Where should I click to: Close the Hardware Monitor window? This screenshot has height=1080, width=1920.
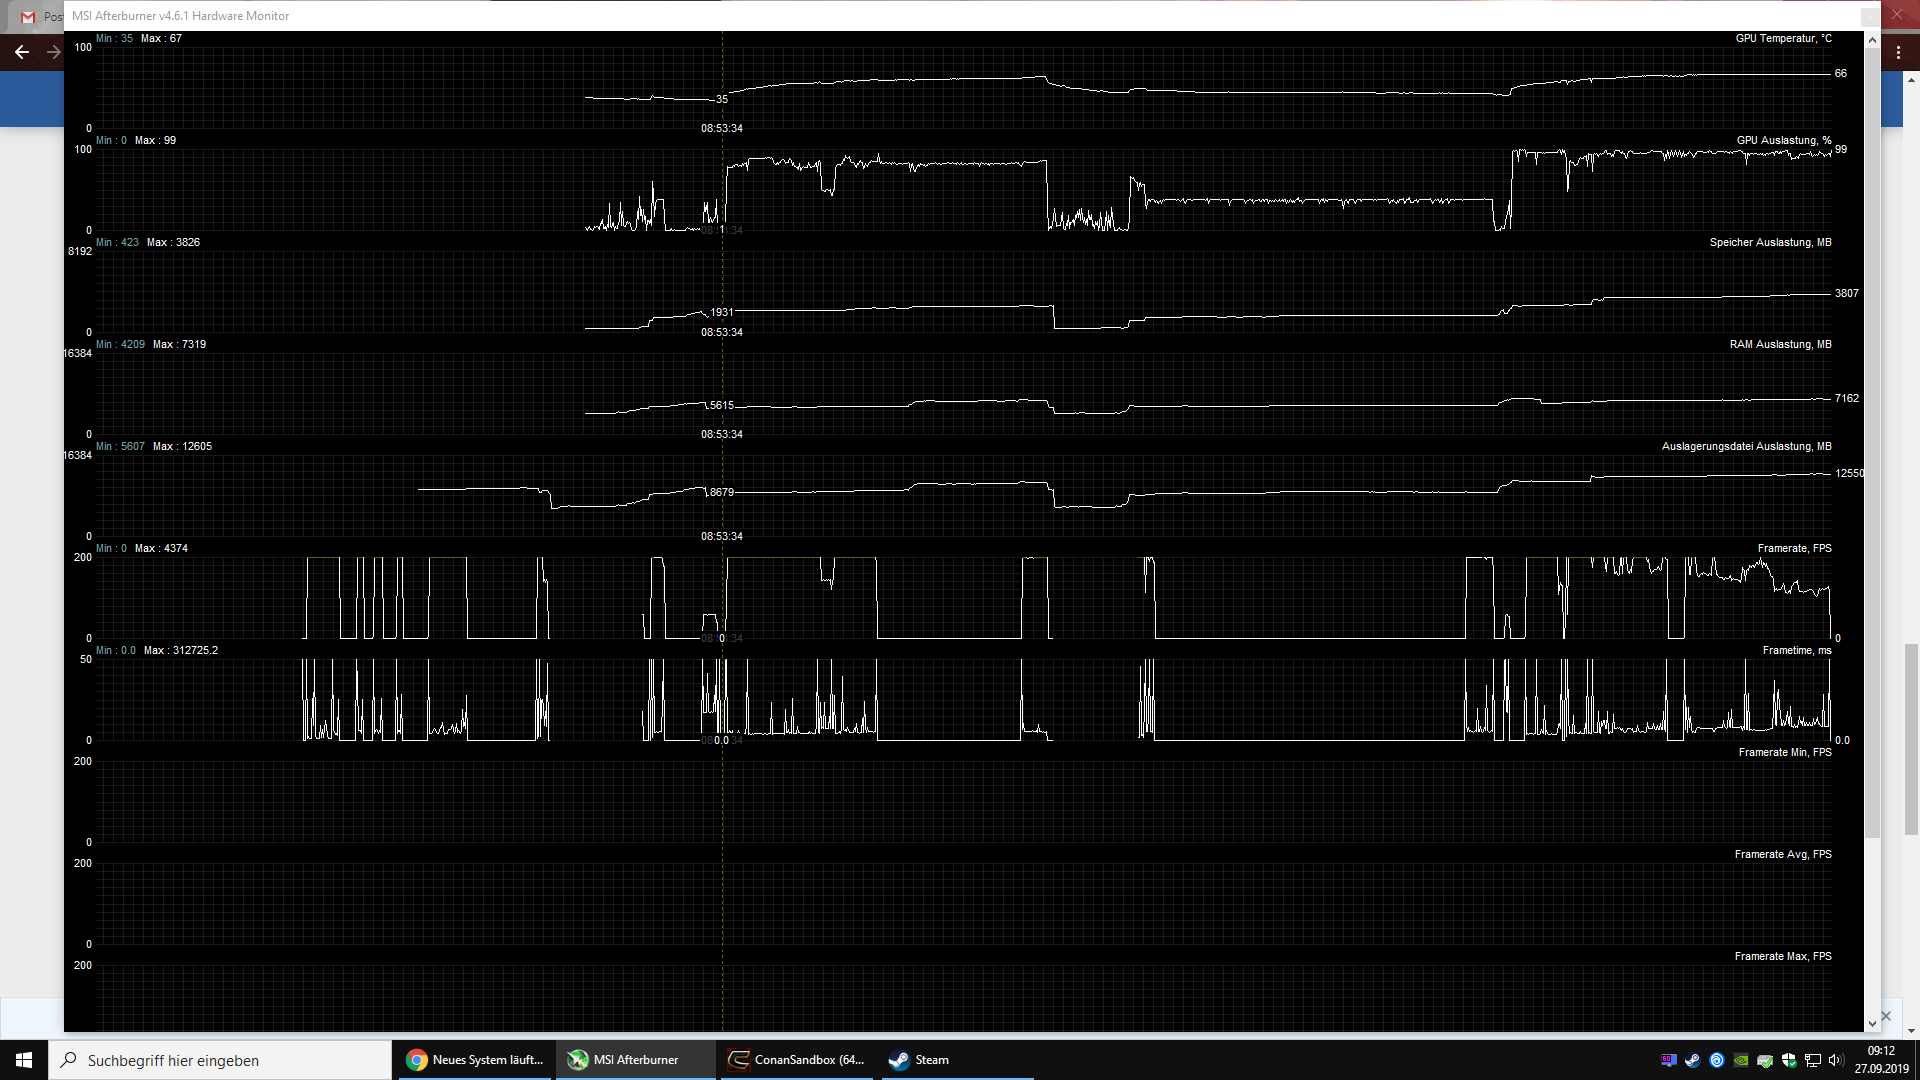tap(1868, 16)
